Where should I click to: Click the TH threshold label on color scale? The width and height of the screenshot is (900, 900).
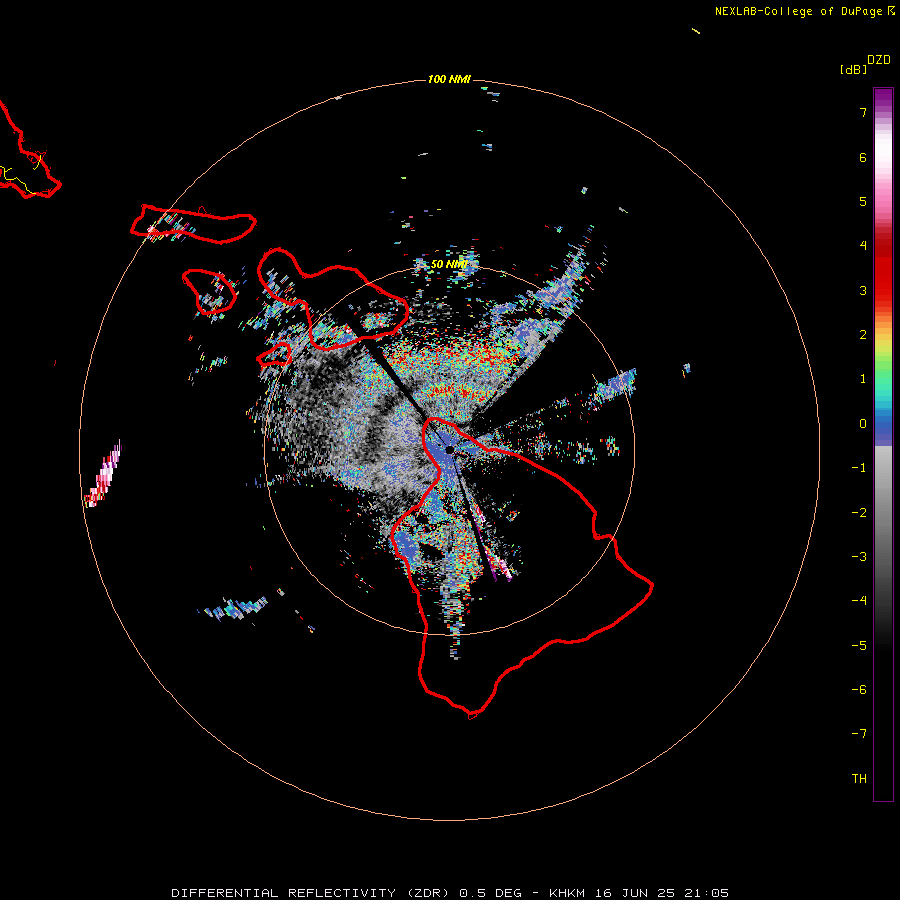pyautogui.click(x=859, y=779)
